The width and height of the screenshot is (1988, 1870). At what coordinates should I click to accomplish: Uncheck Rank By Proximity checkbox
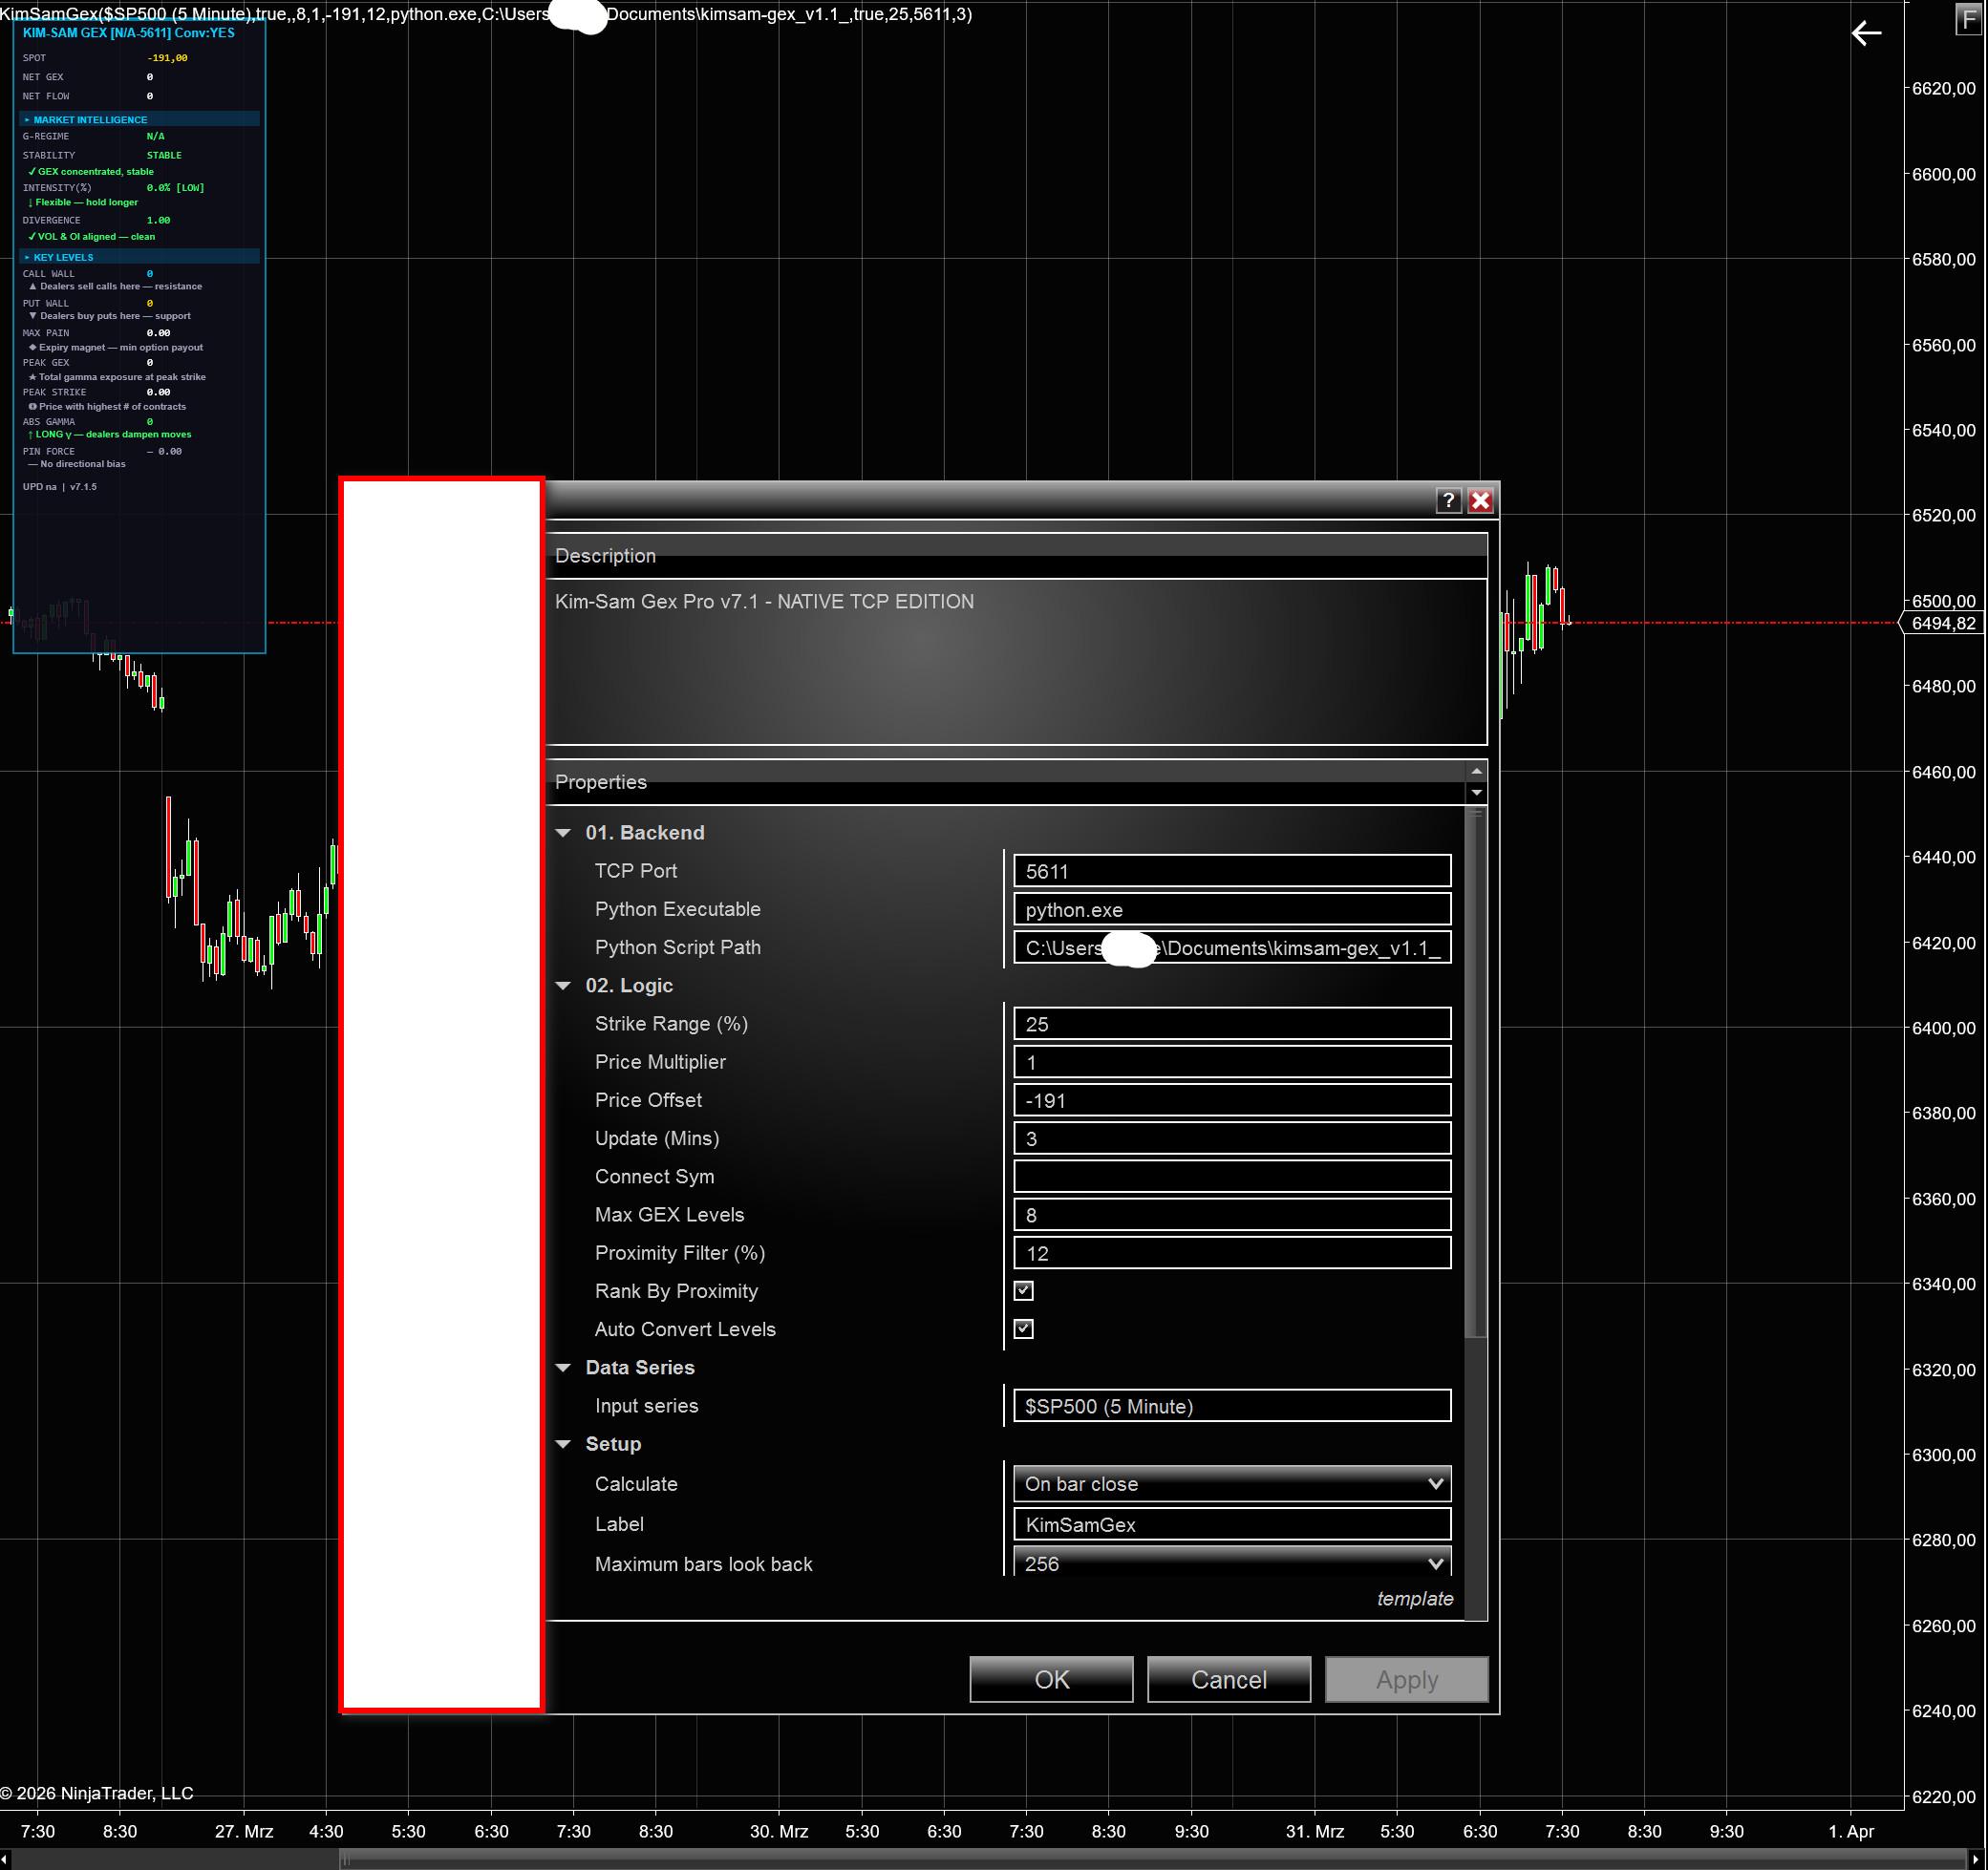[x=1023, y=1291]
